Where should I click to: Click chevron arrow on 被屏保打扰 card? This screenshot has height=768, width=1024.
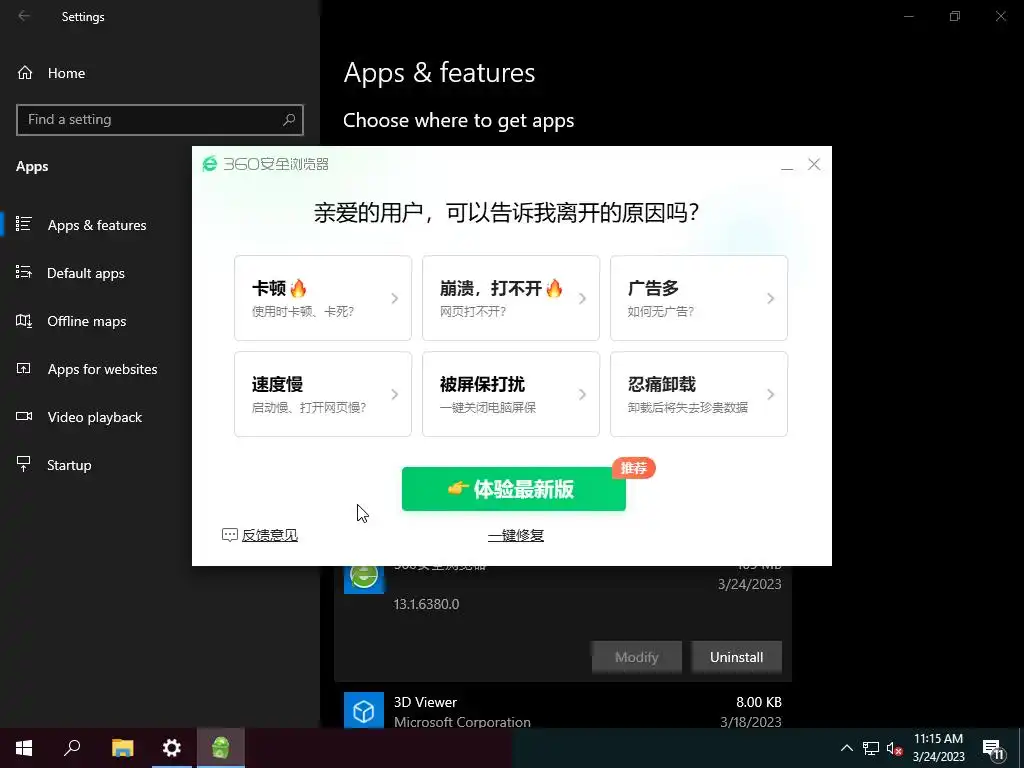click(x=583, y=394)
